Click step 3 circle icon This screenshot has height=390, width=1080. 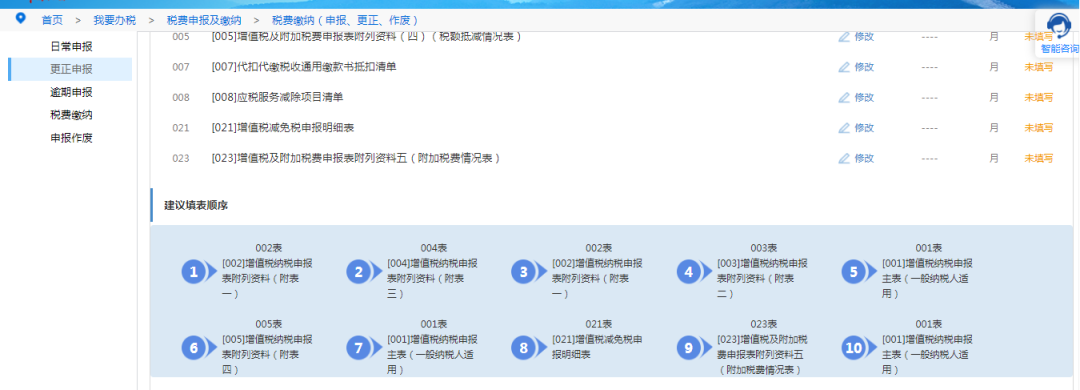pyautogui.click(x=523, y=272)
